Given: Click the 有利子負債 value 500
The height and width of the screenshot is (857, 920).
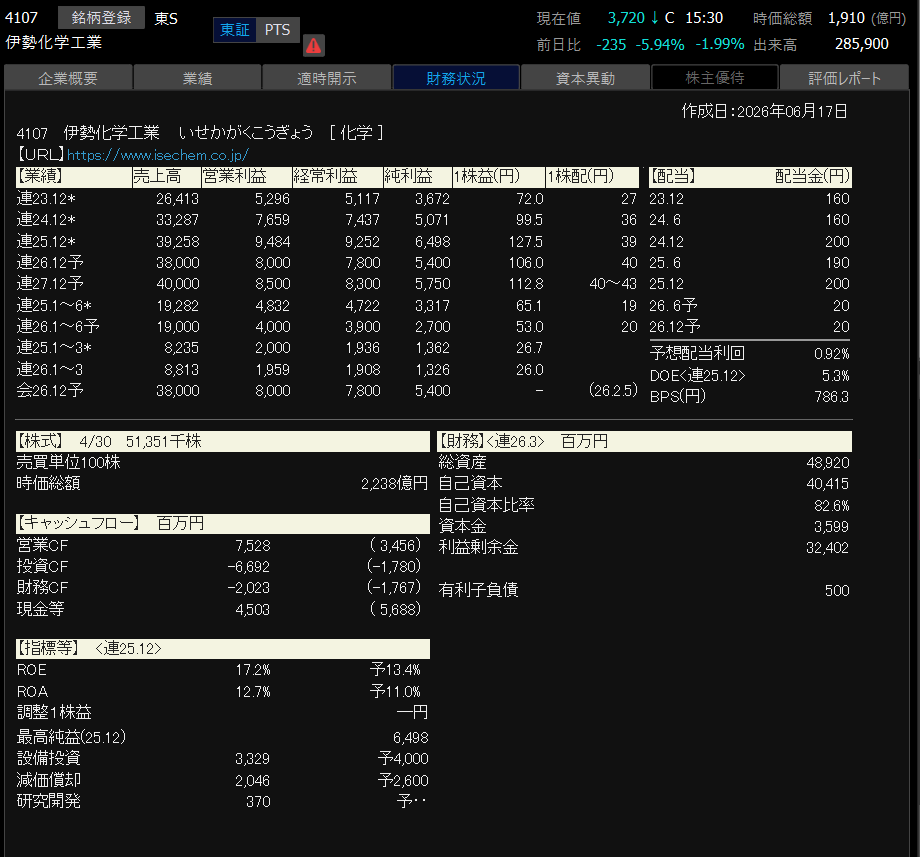Looking at the screenshot, I should point(837,591).
